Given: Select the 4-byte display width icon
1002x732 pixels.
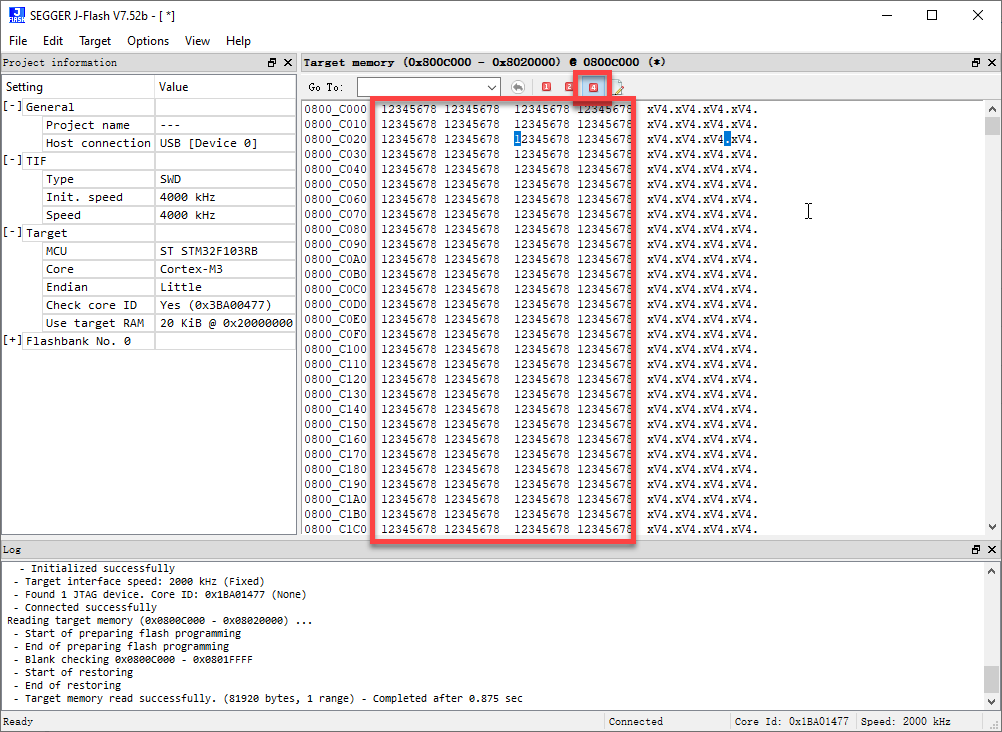Looking at the screenshot, I should pos(593,87).
